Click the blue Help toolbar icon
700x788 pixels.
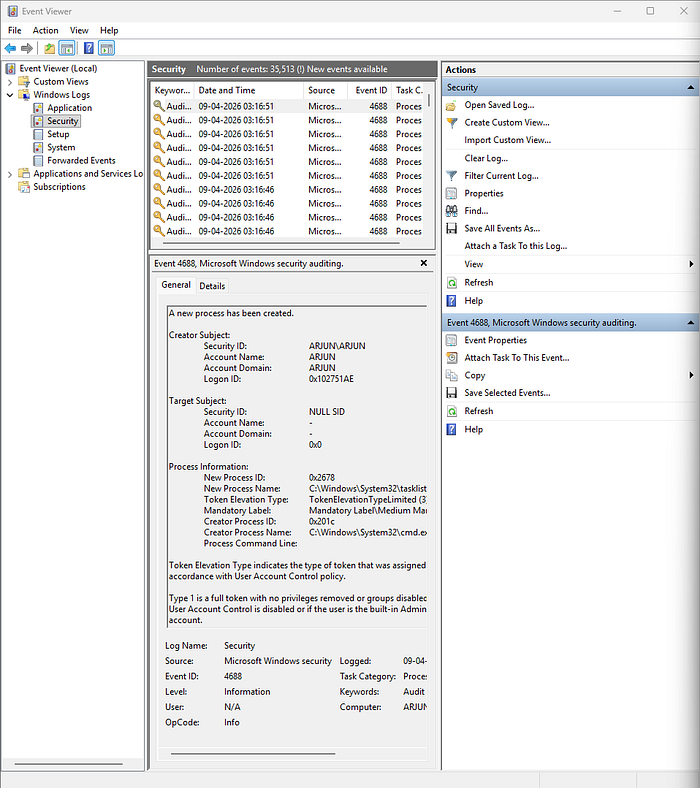(x=88, y=48)
